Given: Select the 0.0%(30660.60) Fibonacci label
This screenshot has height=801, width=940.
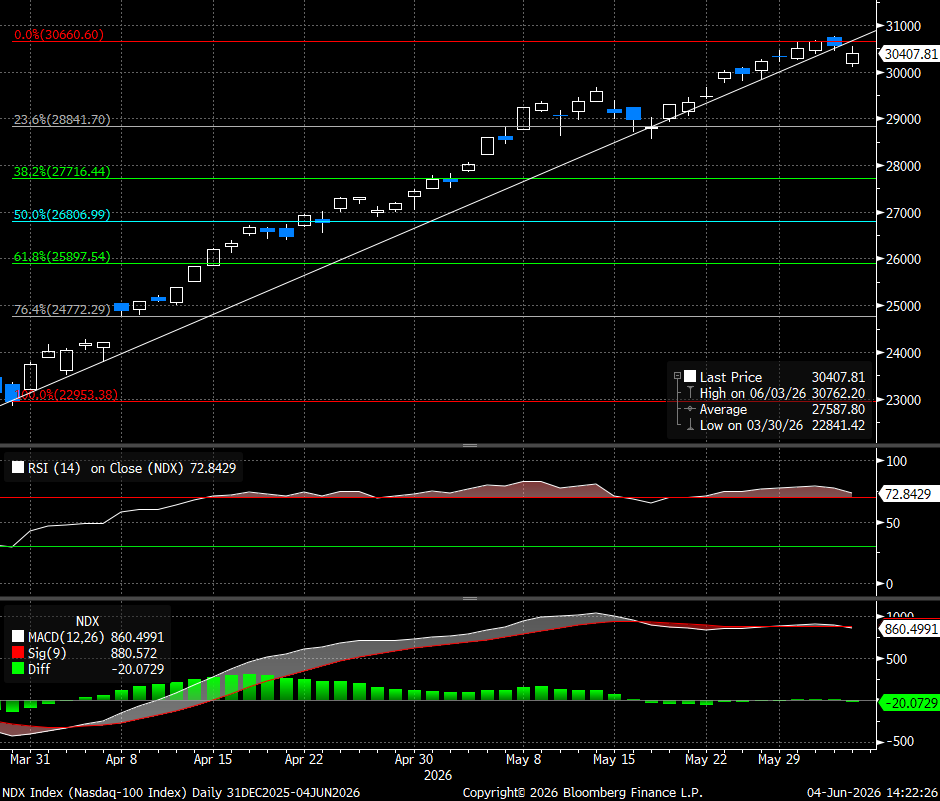Looking at the screenshot, I should tap(59, 35).
